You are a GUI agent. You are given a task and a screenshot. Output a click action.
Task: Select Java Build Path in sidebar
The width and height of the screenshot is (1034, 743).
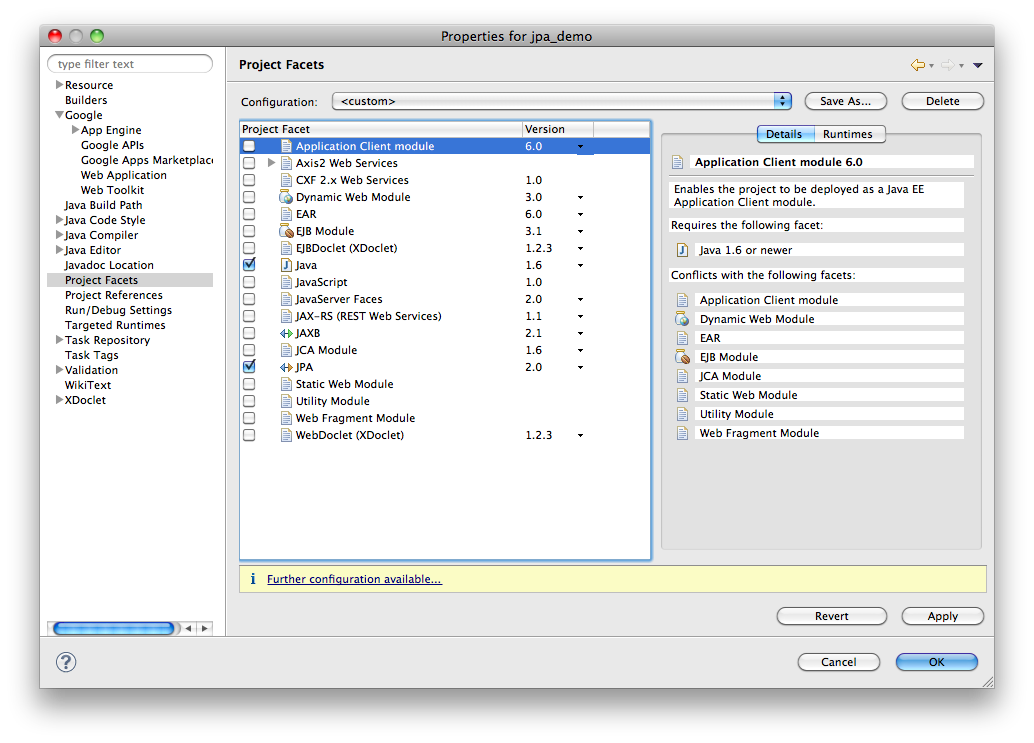(x=103, y=205)
